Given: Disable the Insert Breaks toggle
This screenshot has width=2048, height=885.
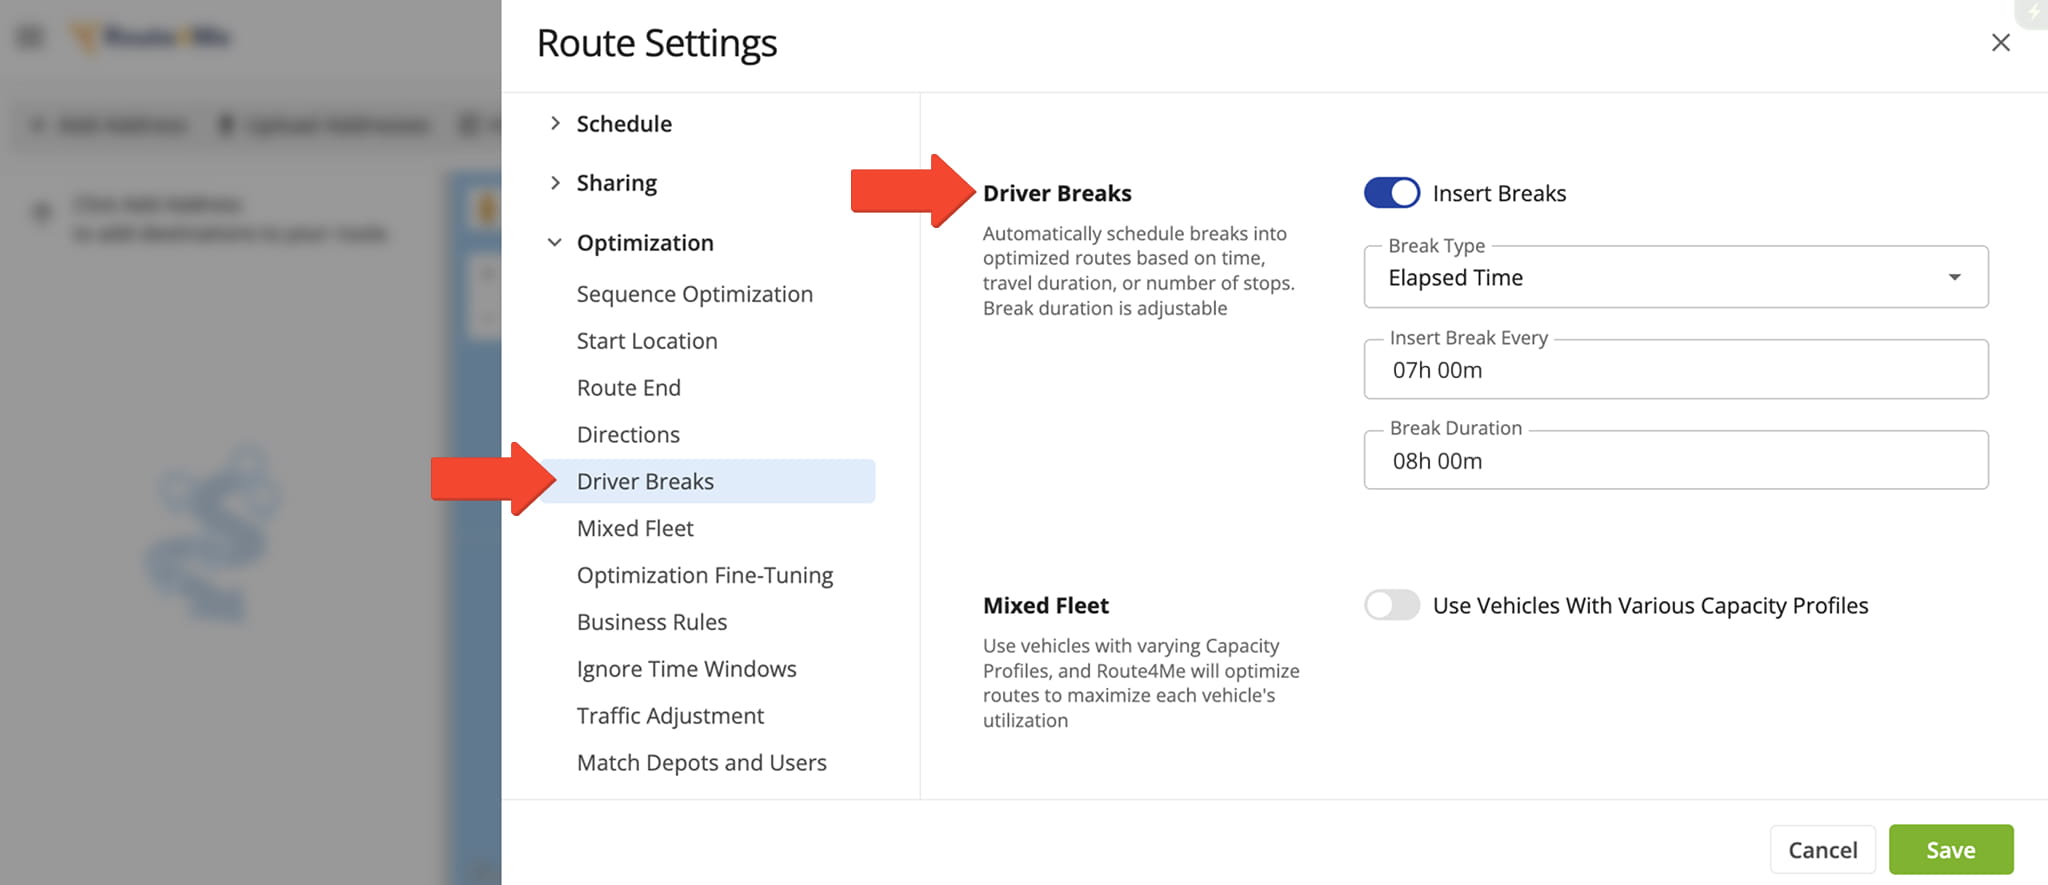Looking at the screenshot, I should tap(1391, 193).
